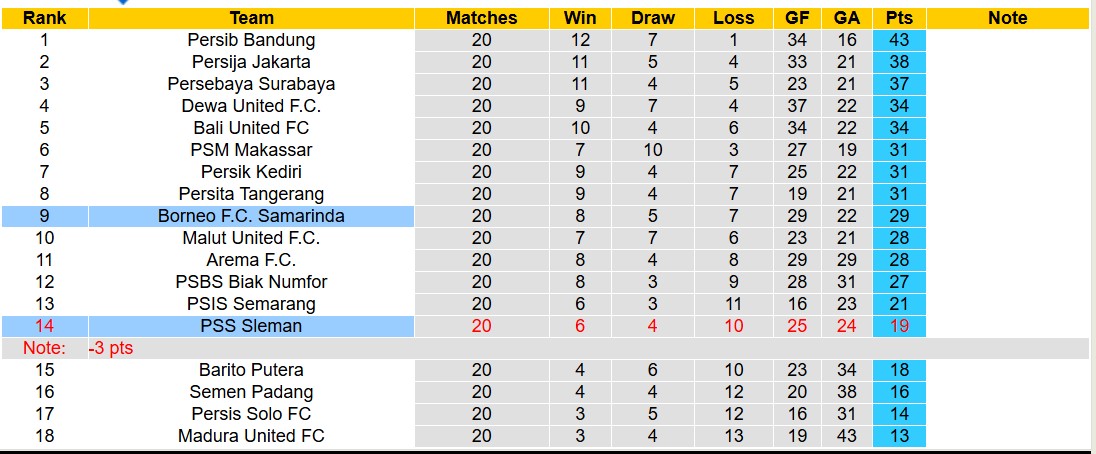
Task: Click PSS Sleman's red 19 points cell
Action: 899,326
